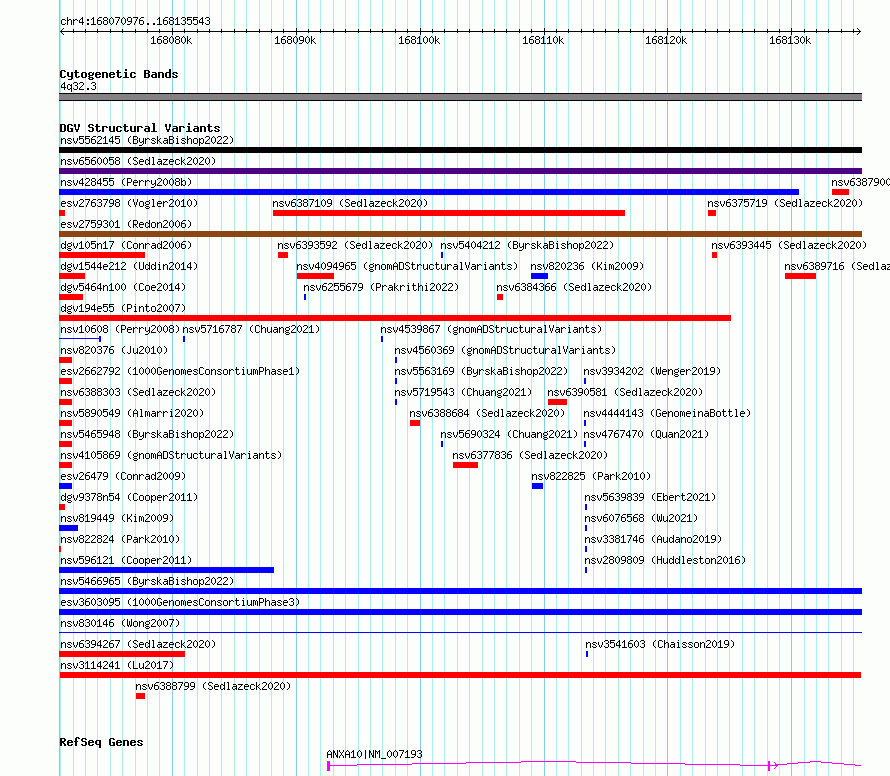Click nsv5466965 (ByrskaBishop2022) label
This screenshot has height=776, width=890.
coord(147,581)
